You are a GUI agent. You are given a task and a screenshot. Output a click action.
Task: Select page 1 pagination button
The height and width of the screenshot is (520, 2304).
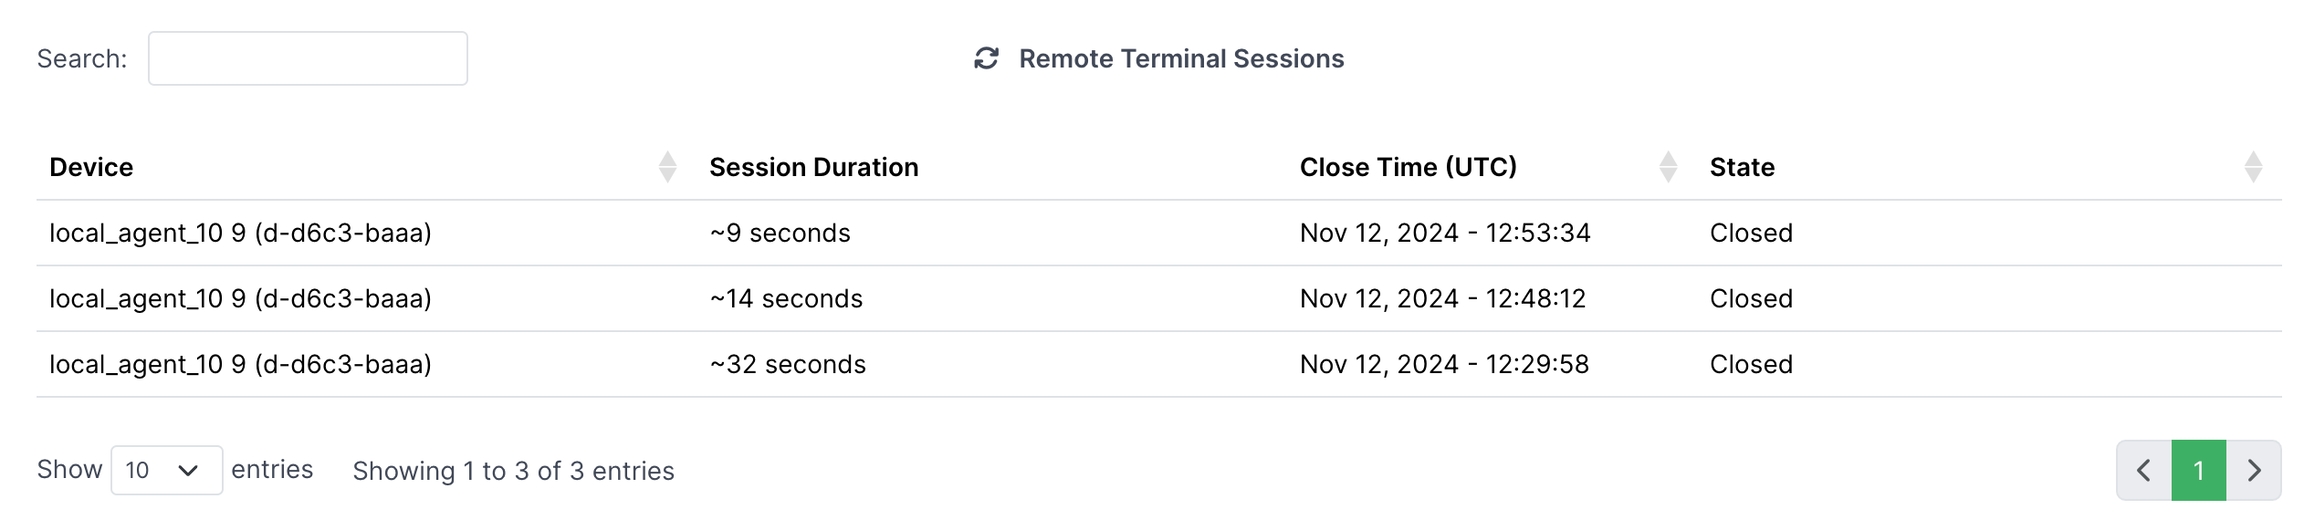point(2198,470)
